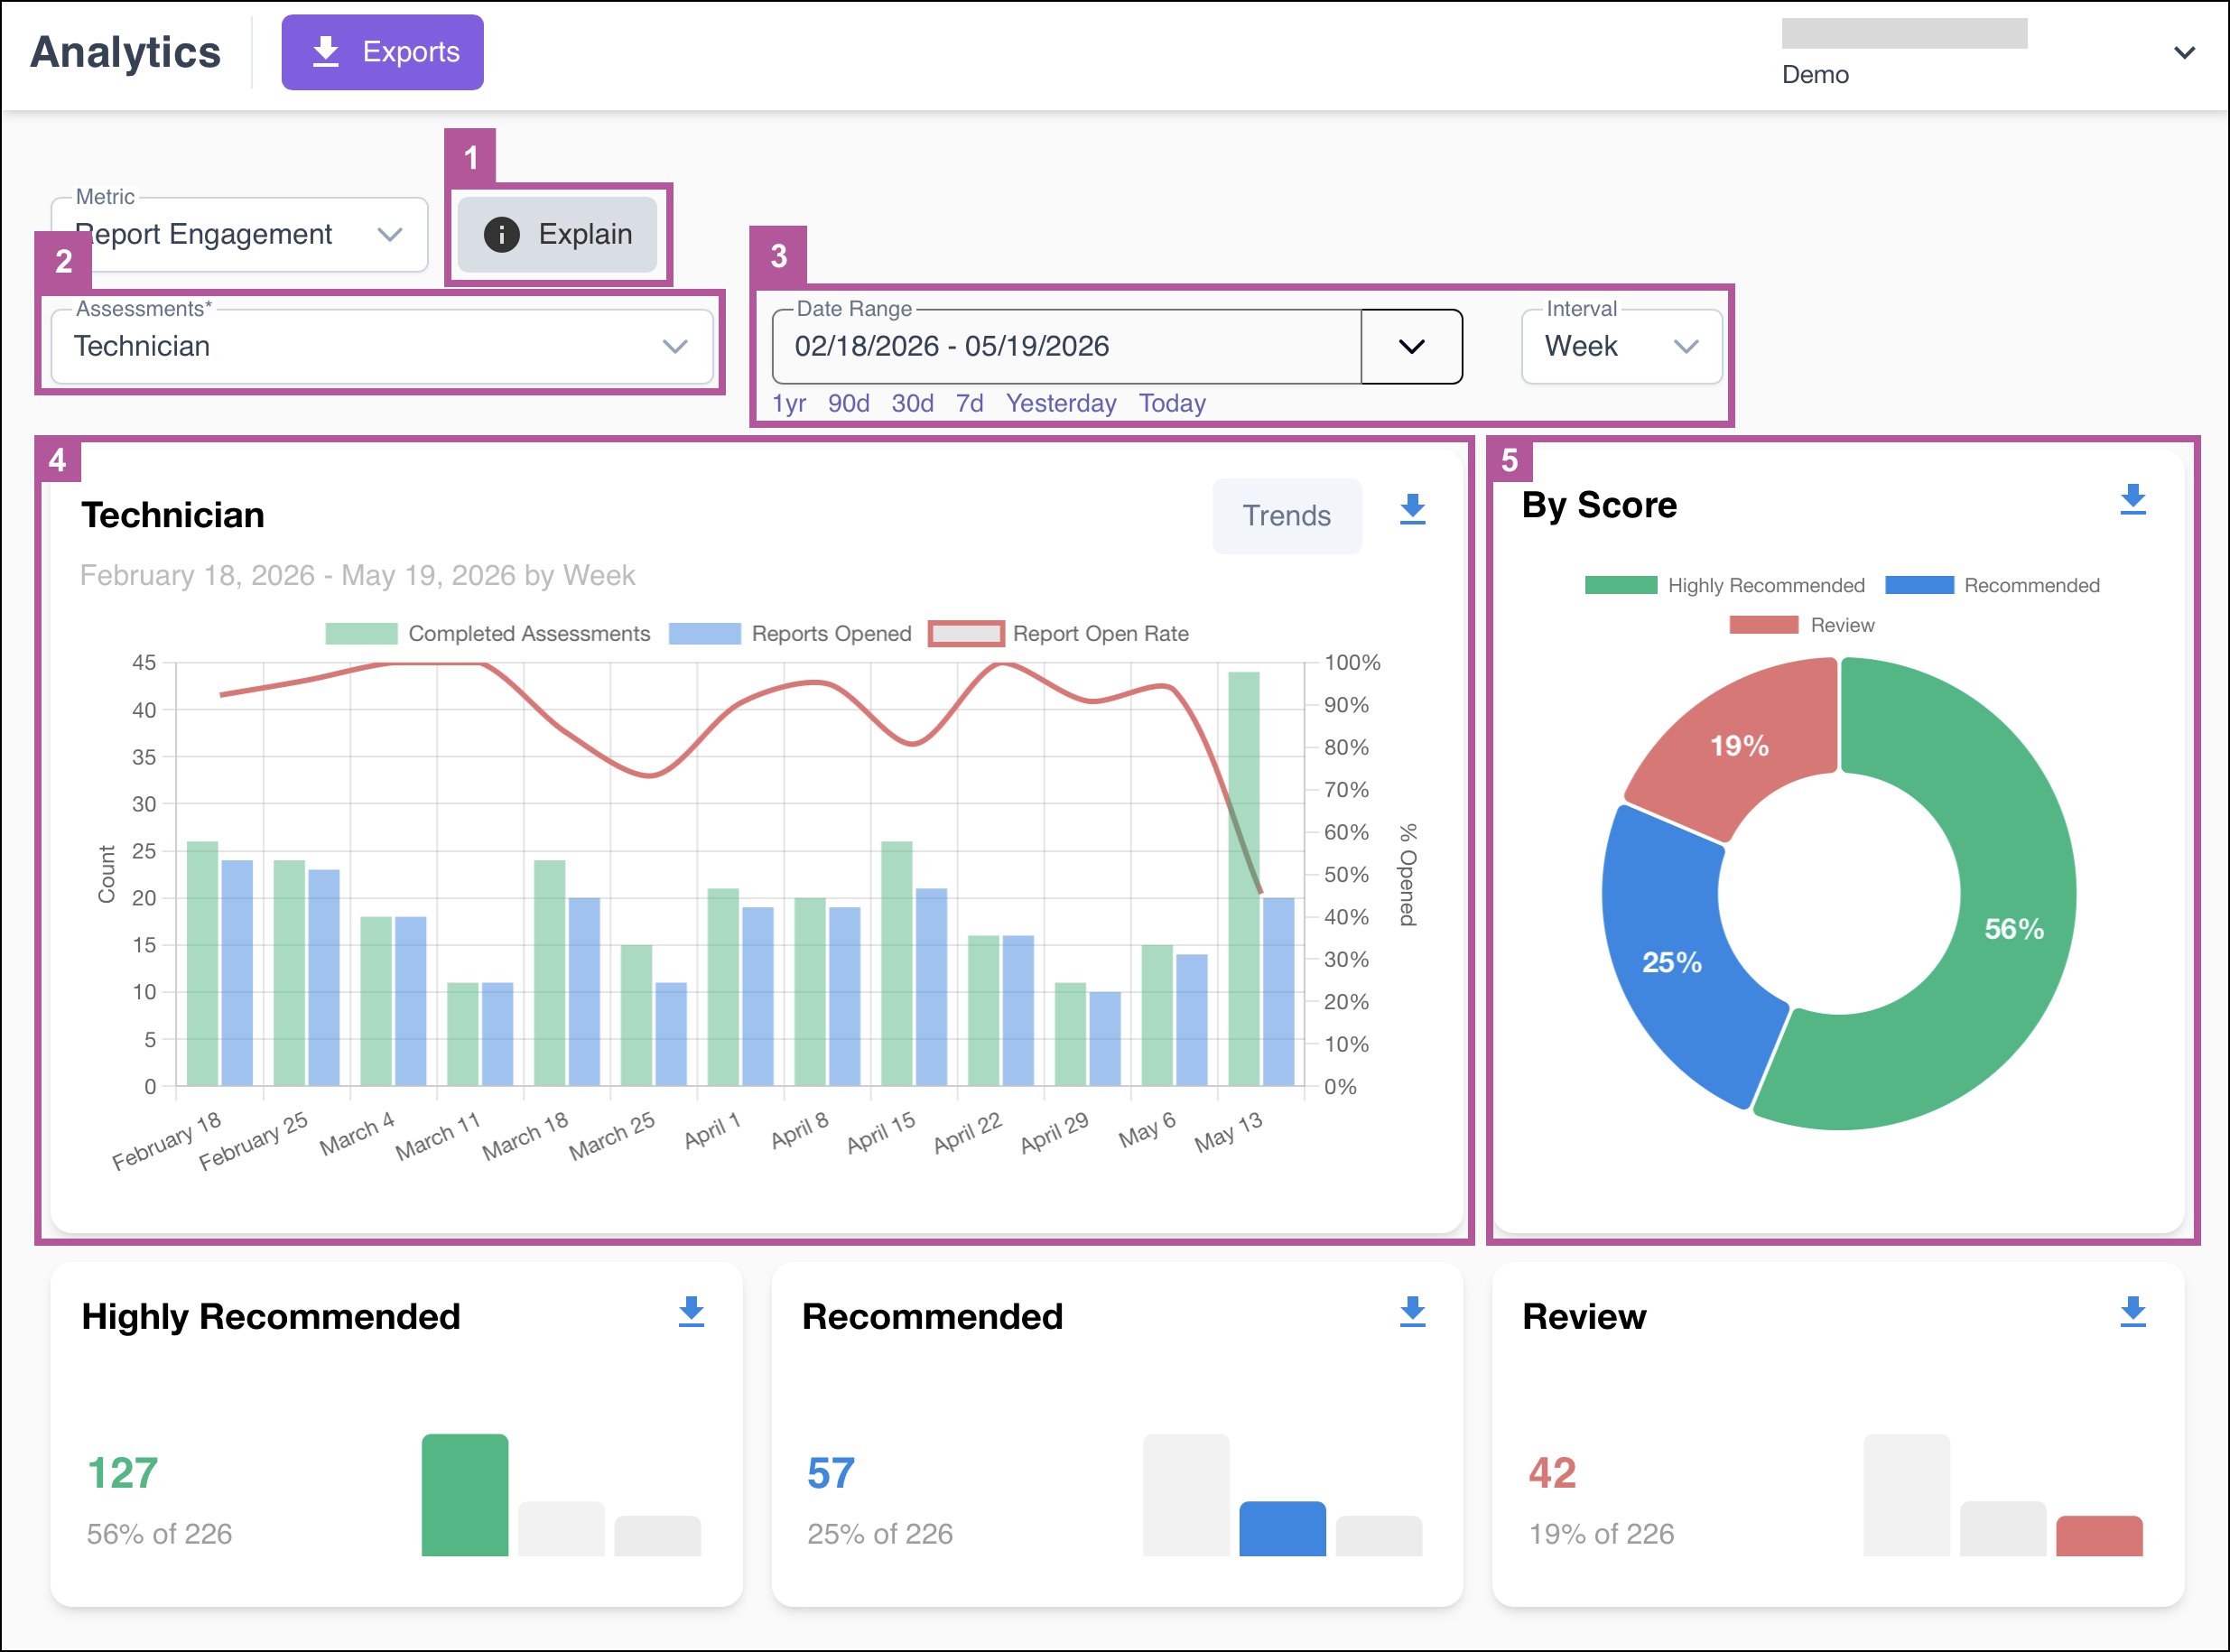Open the Metric Report Engagement dropdown
2230x1652 pixels.
click(x=239, y=234)
